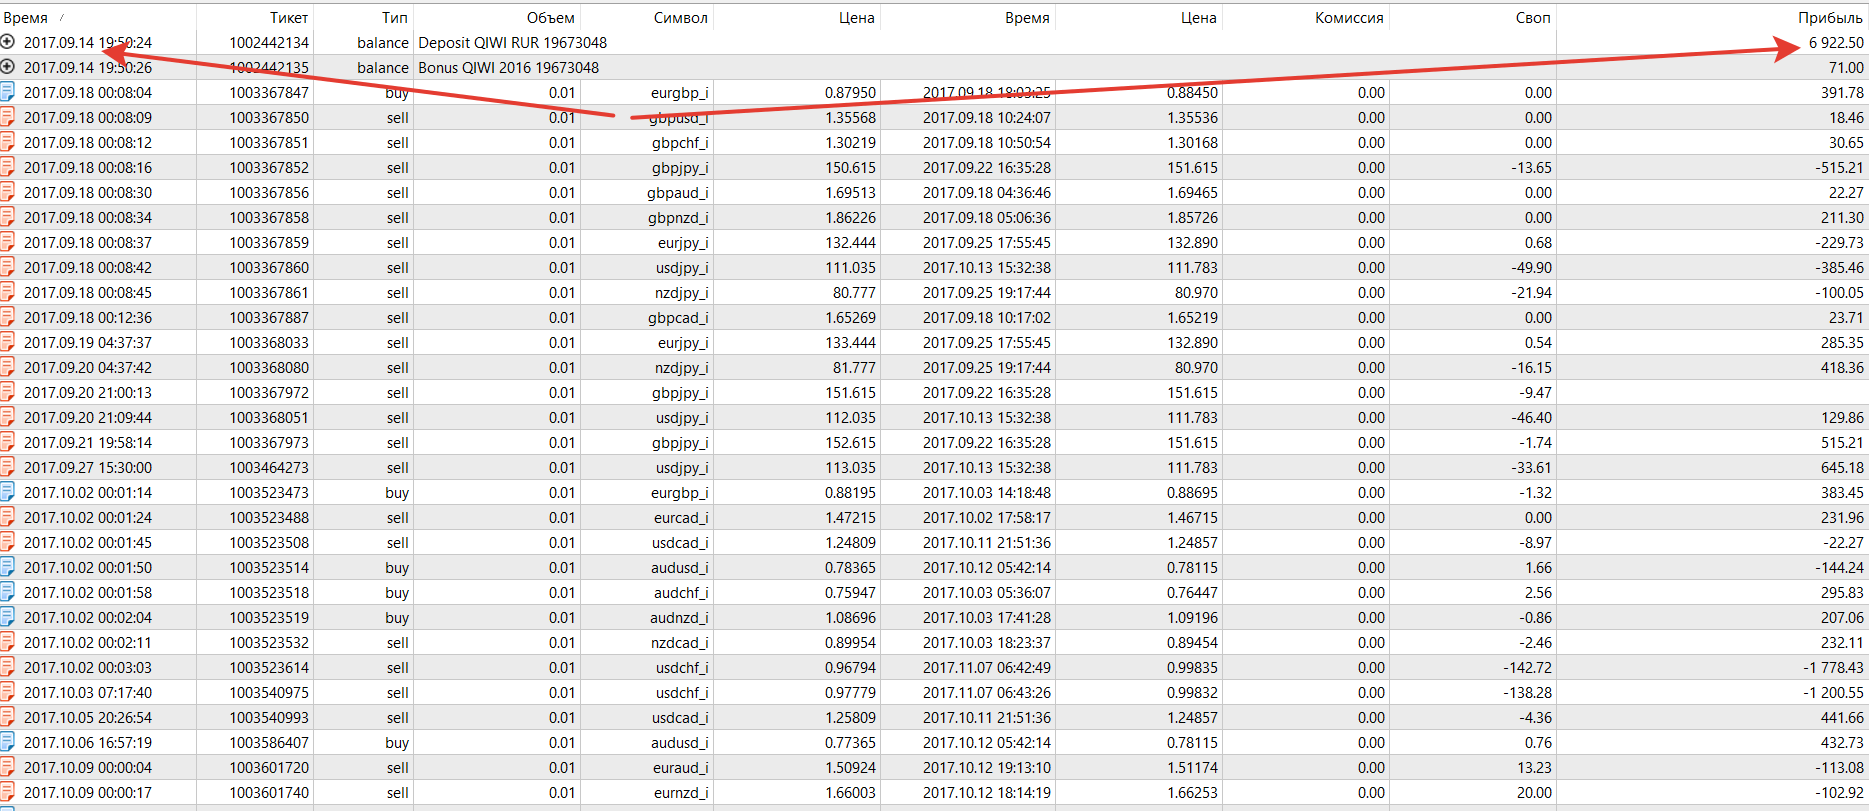Click the profit value 645.18

pyautogui.click(x=1843, y=467)
